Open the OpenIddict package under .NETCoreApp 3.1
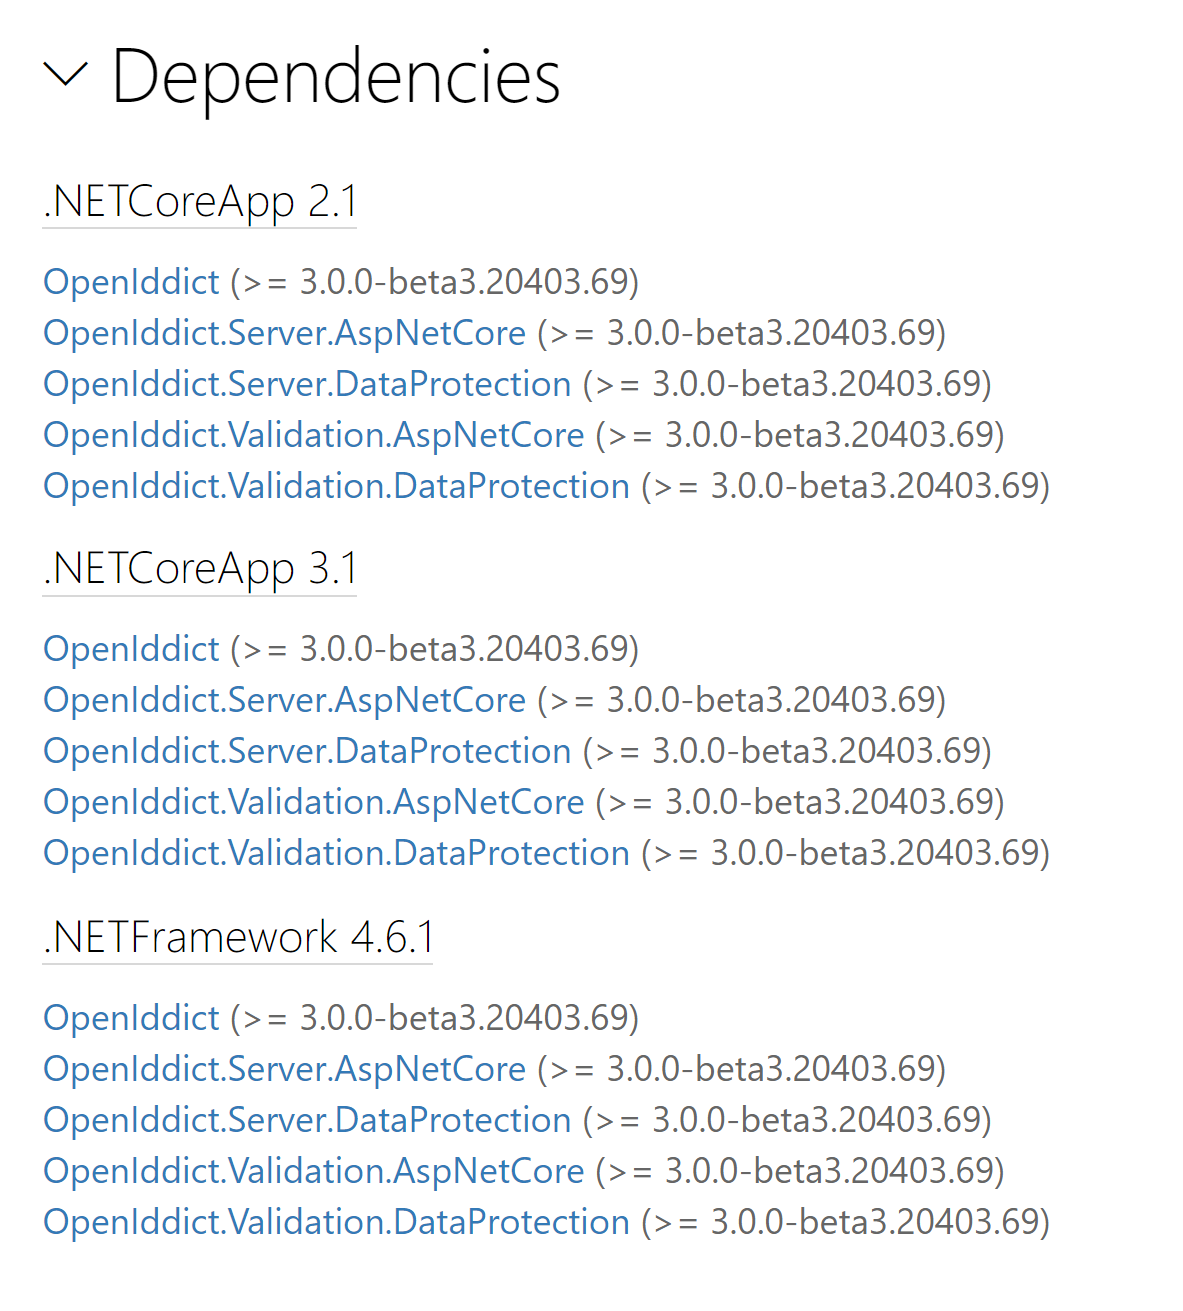The height and width of the screenshot is (1311, 1183). 131,649
